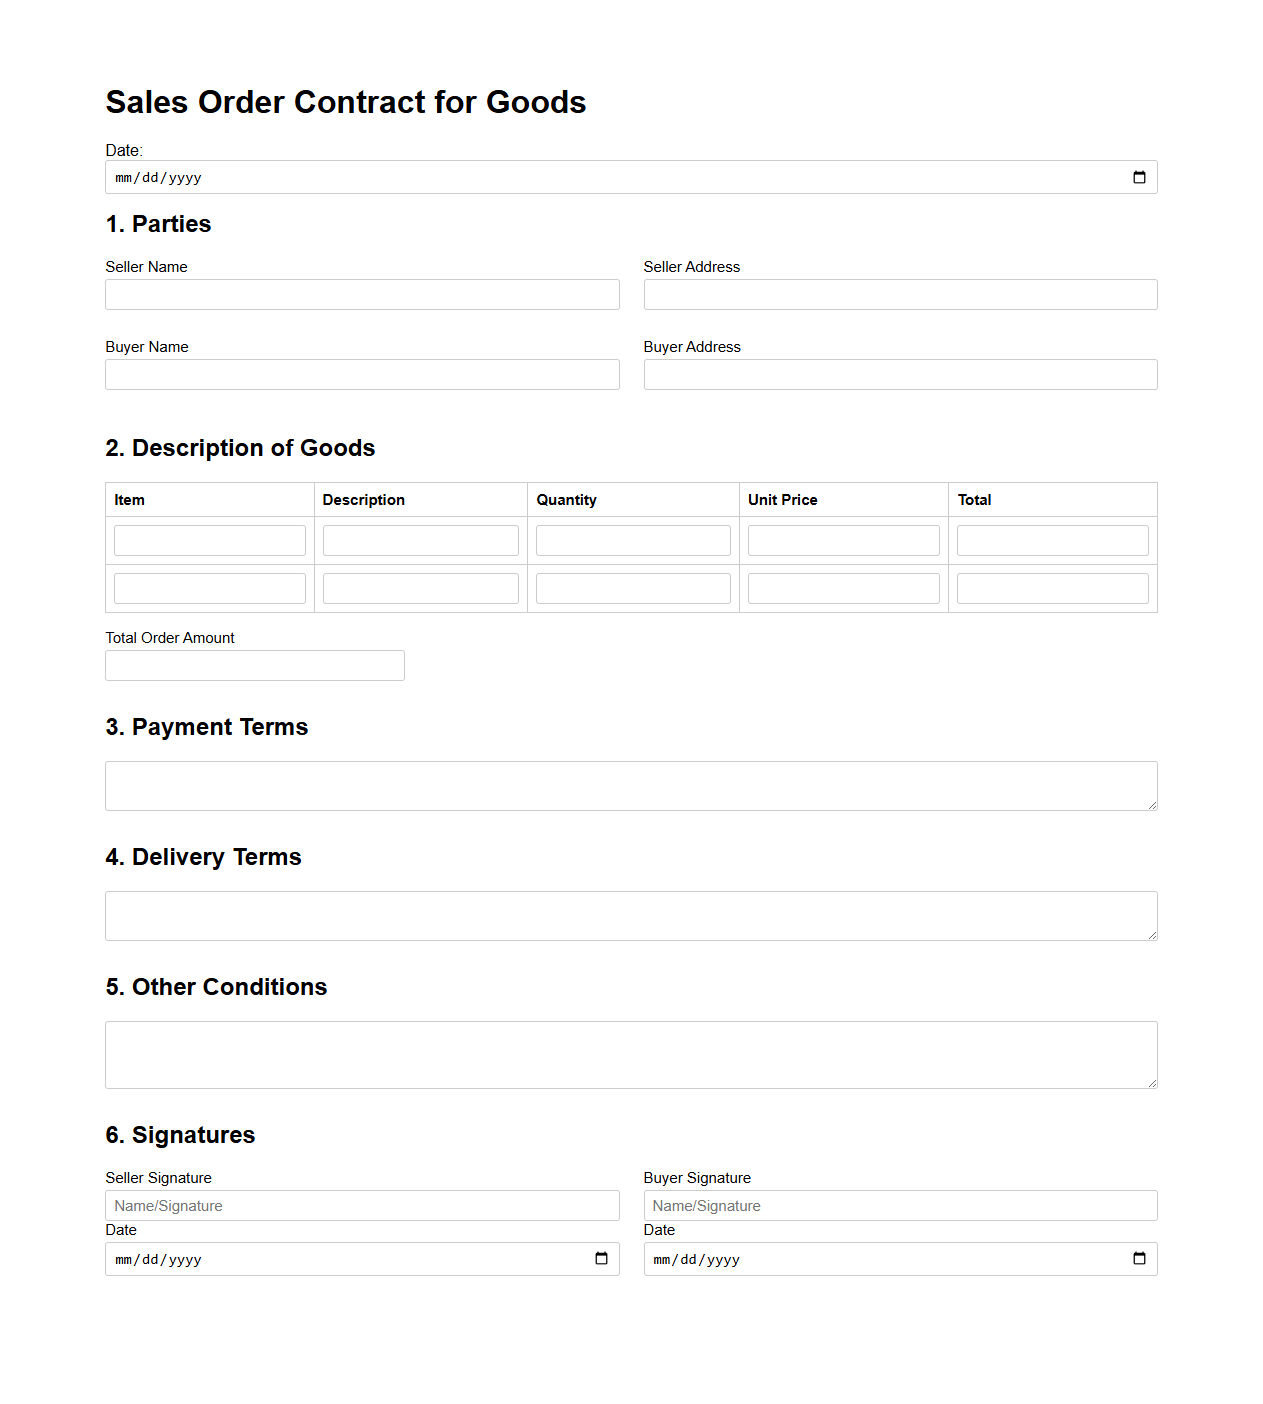Click the first row Total field
Screen dimensions: 1263x1404
(x=1052, y=539)
